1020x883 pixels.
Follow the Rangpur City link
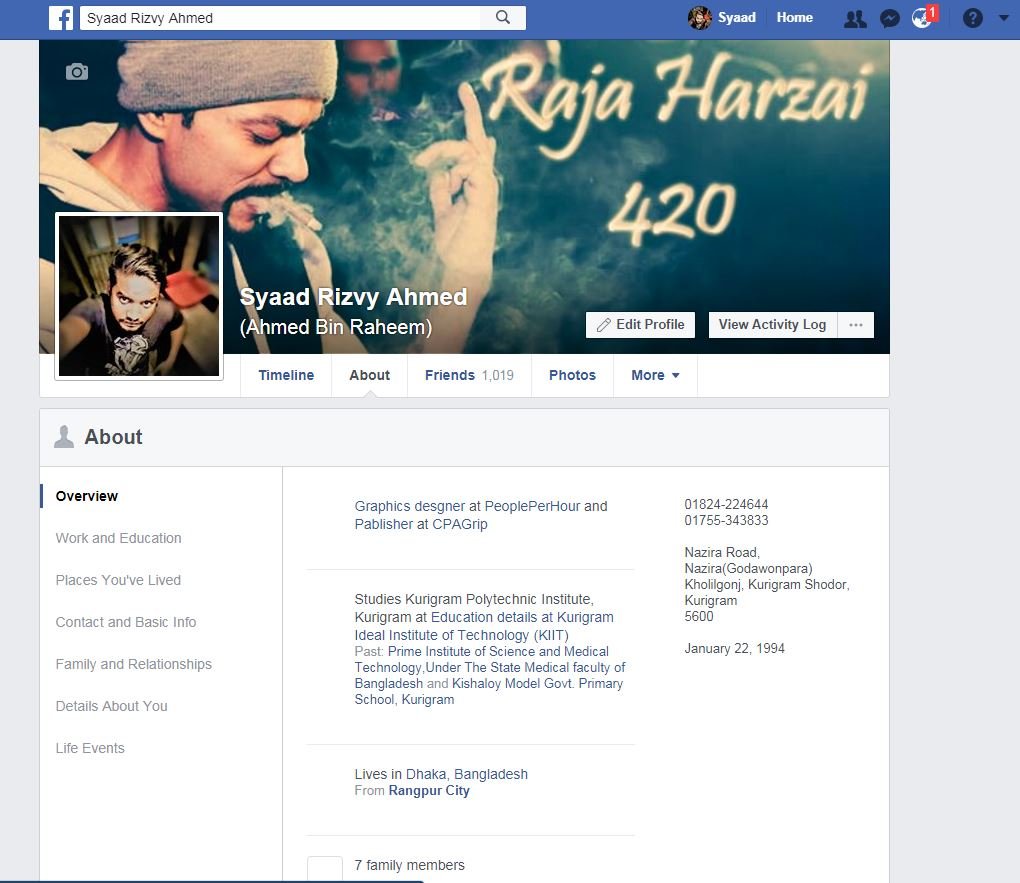point(428,790)
